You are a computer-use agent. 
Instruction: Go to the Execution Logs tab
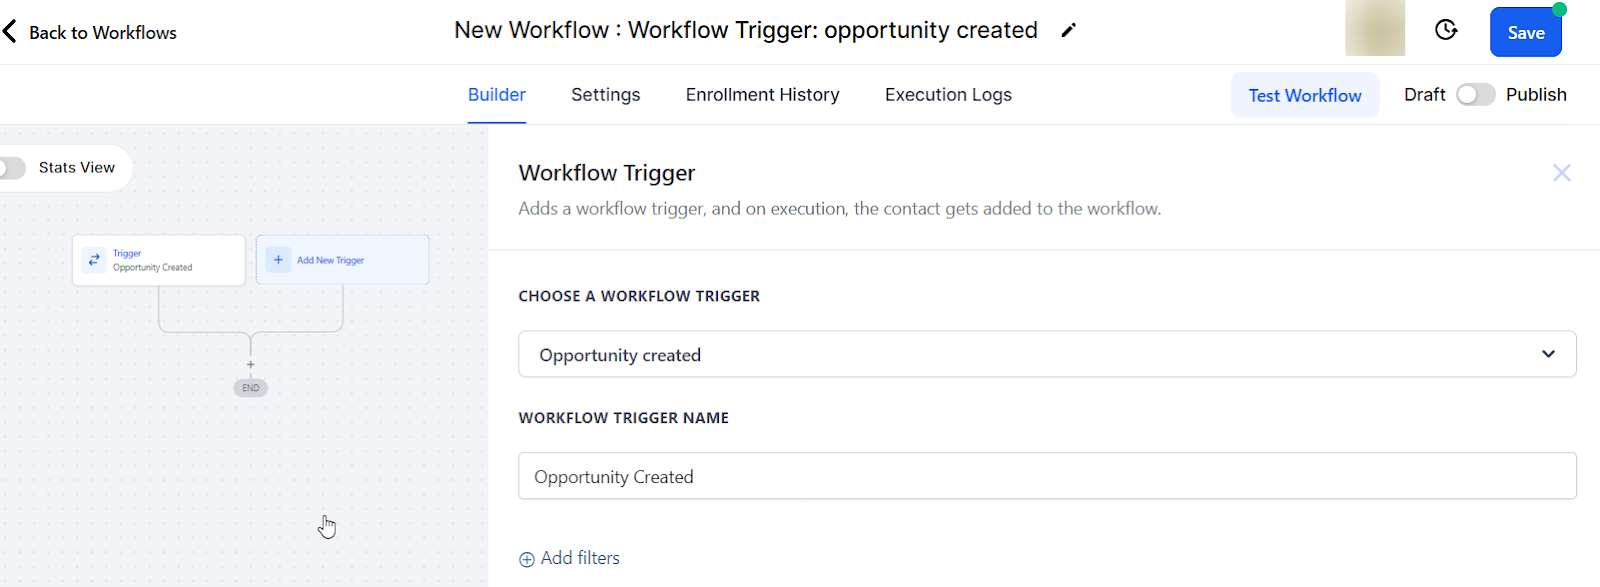948,95
